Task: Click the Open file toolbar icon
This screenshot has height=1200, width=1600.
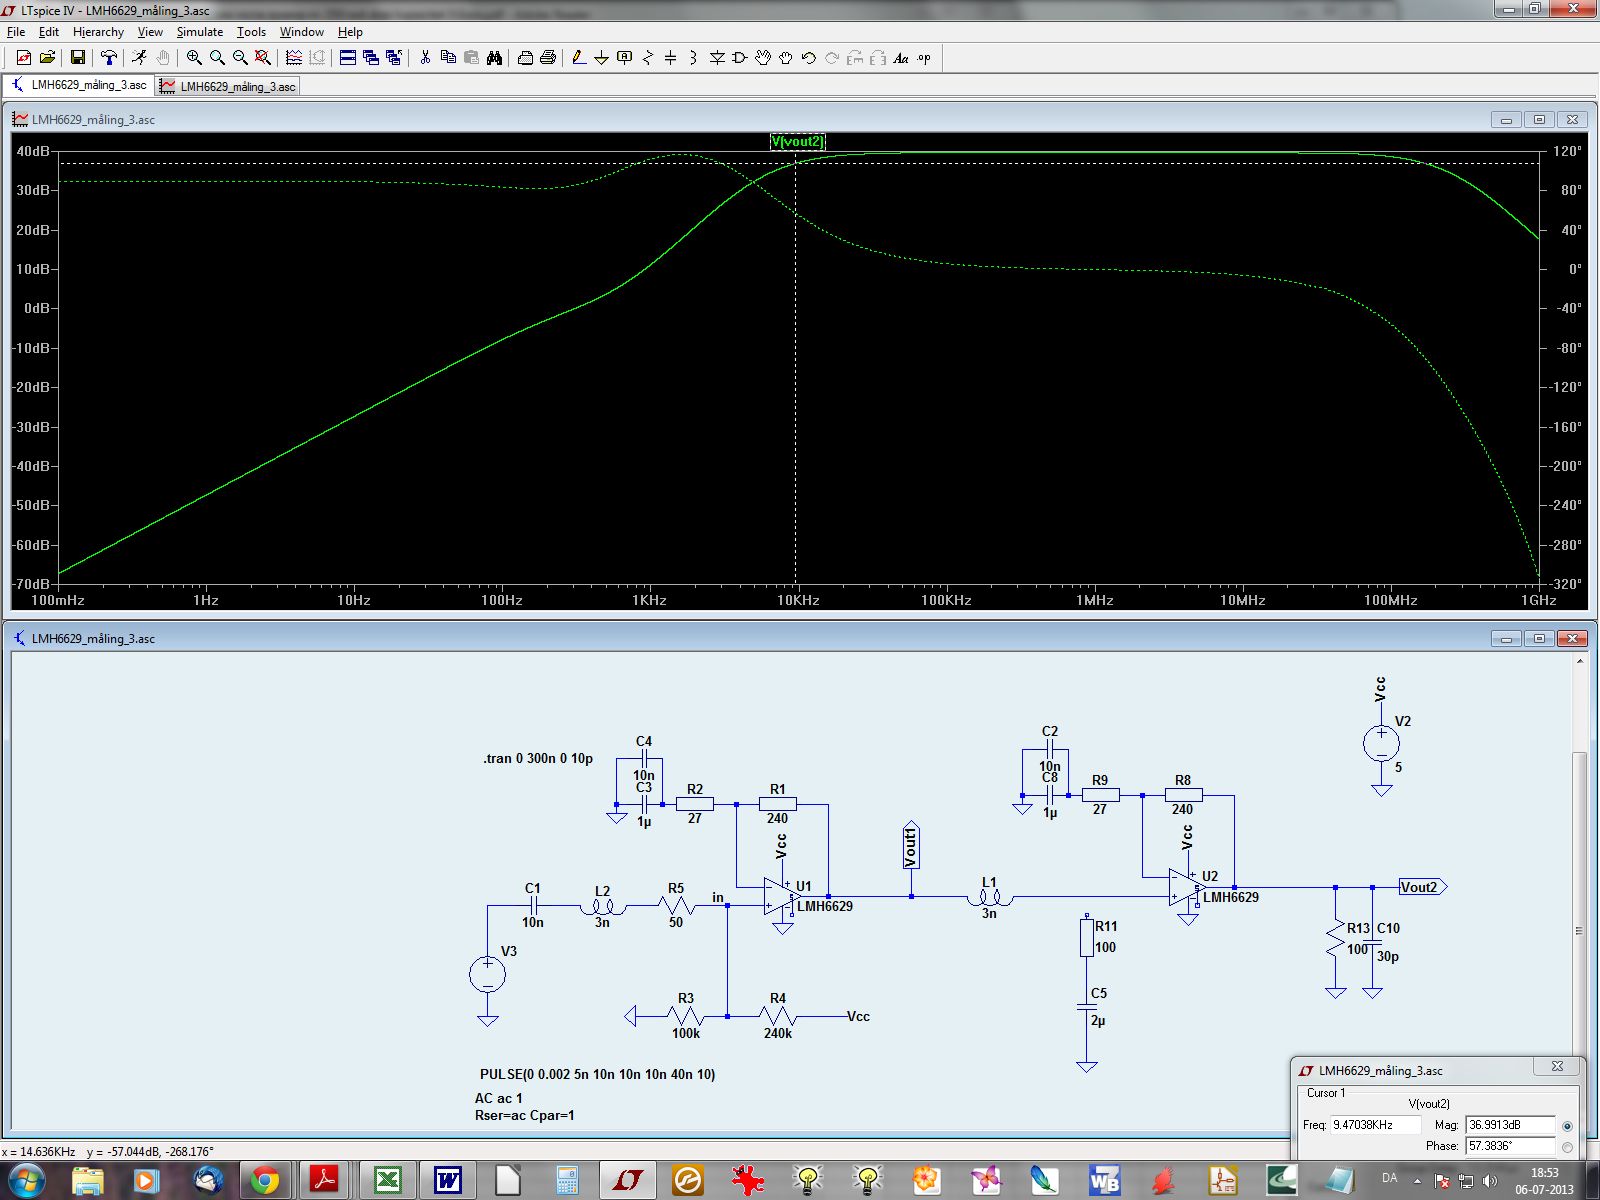Action: (47, 58)
